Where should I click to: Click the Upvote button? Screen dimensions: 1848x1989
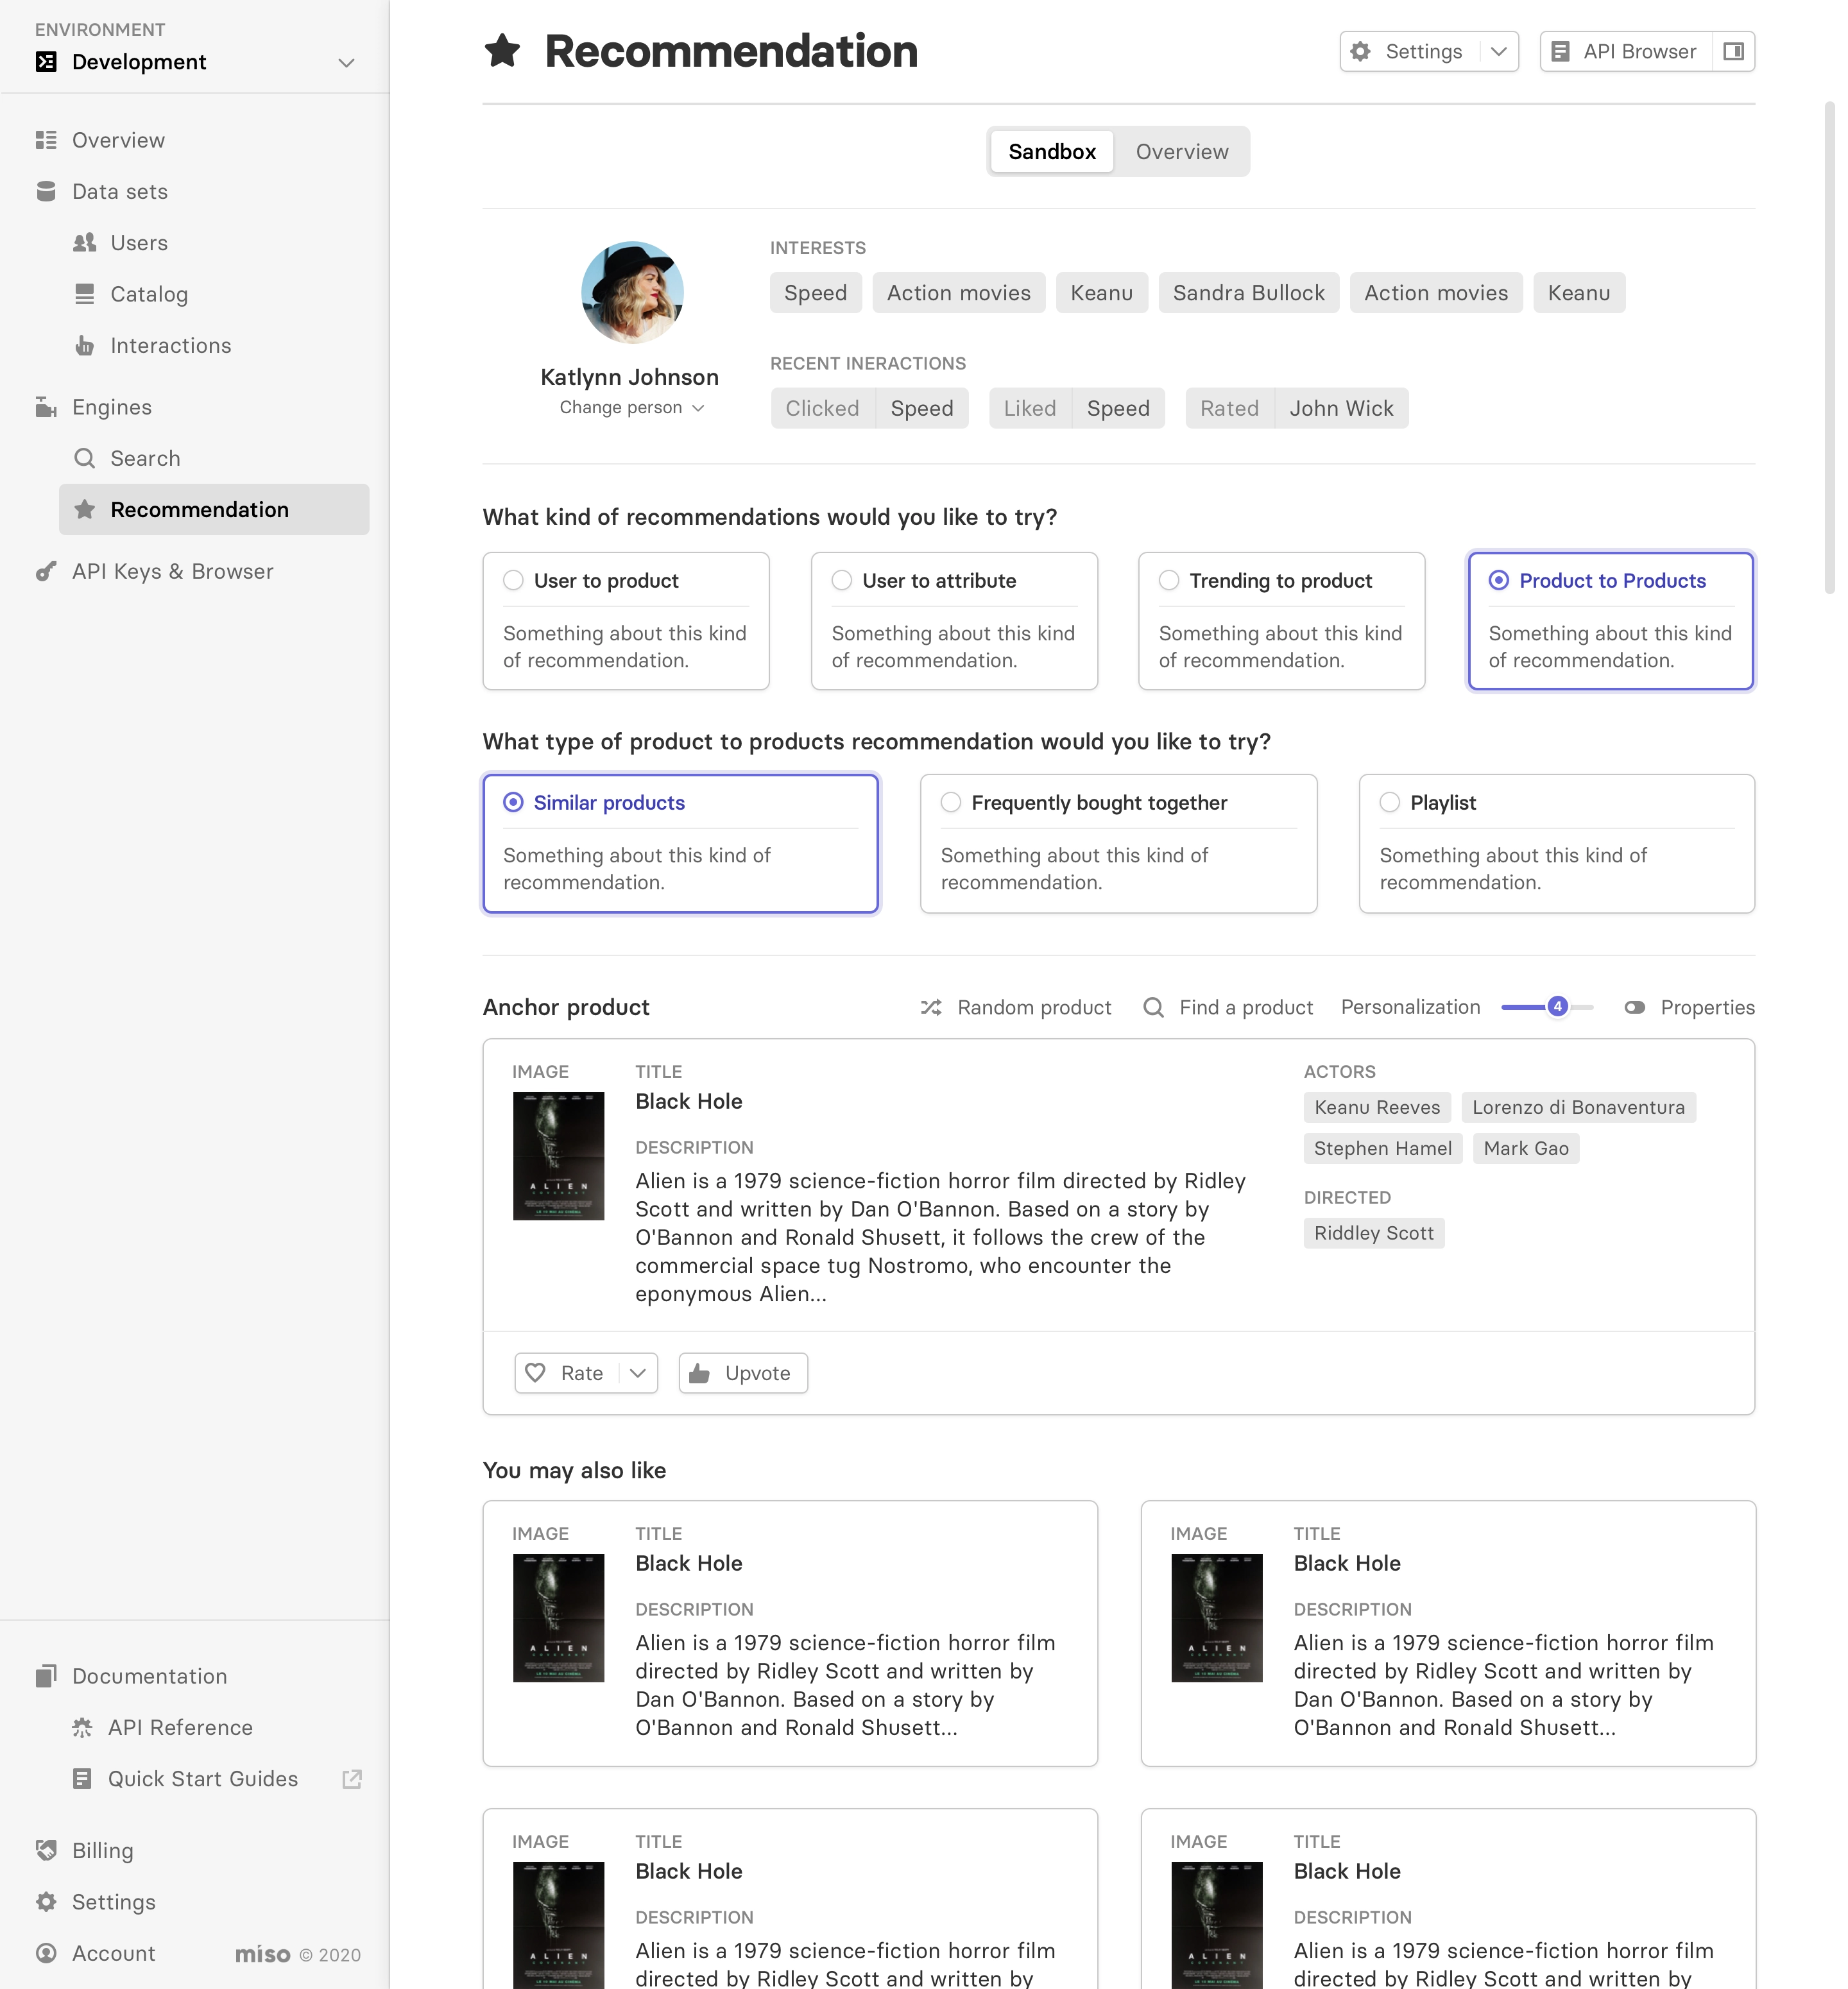click(743, 1373)
